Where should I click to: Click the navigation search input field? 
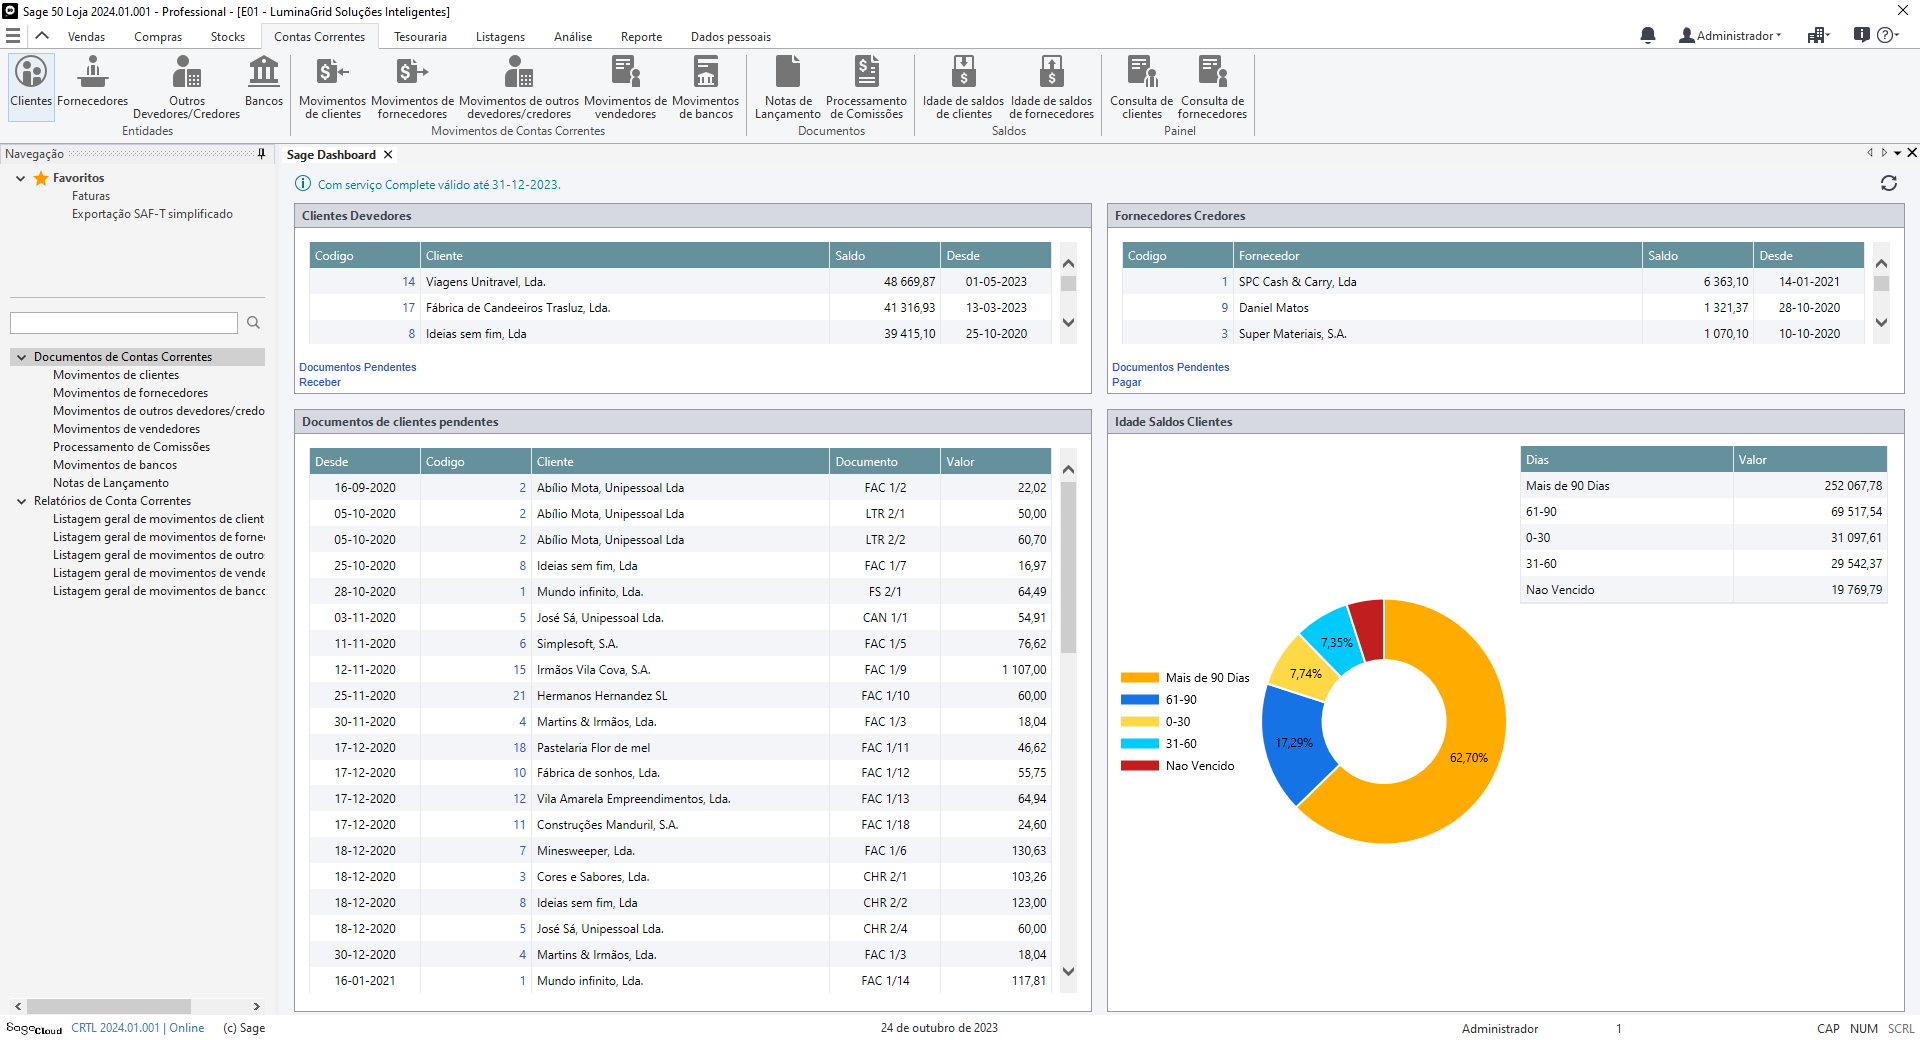124,323
